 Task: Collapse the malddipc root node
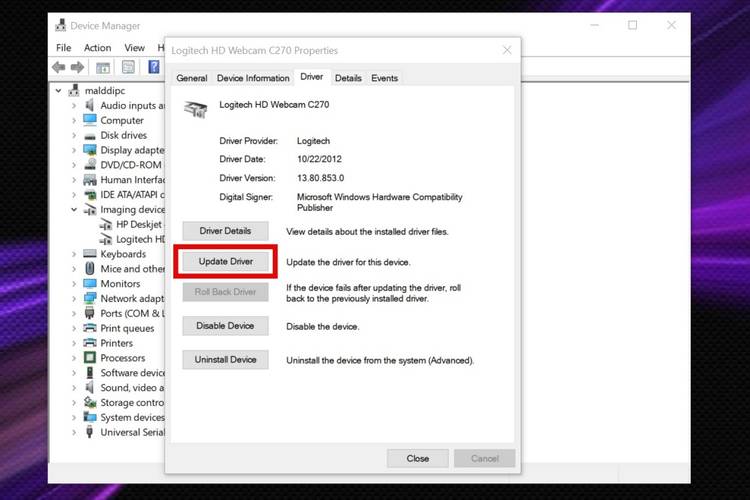(58, 90)
